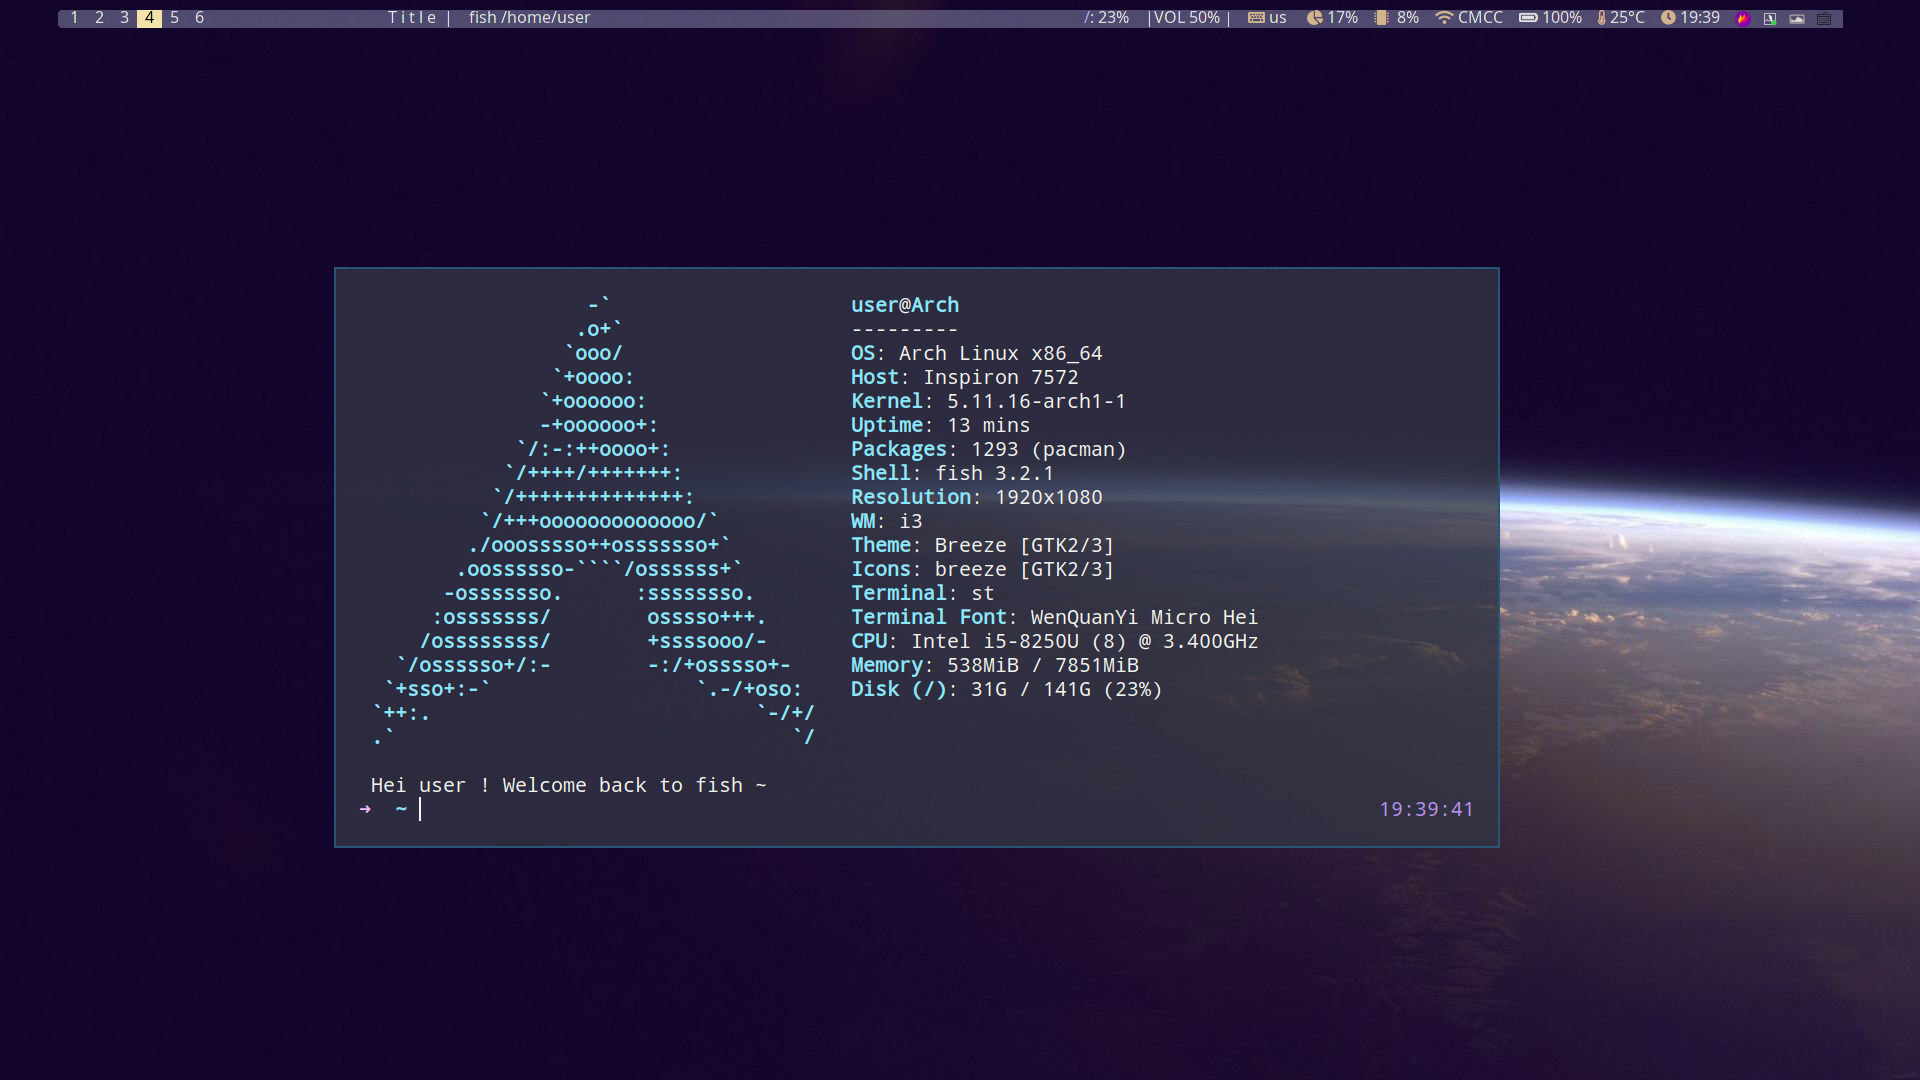Click the 'Theme: Breeze [GTK2/3]' line
Viewport: 1920px width, 1080px height.
point(983,545)
